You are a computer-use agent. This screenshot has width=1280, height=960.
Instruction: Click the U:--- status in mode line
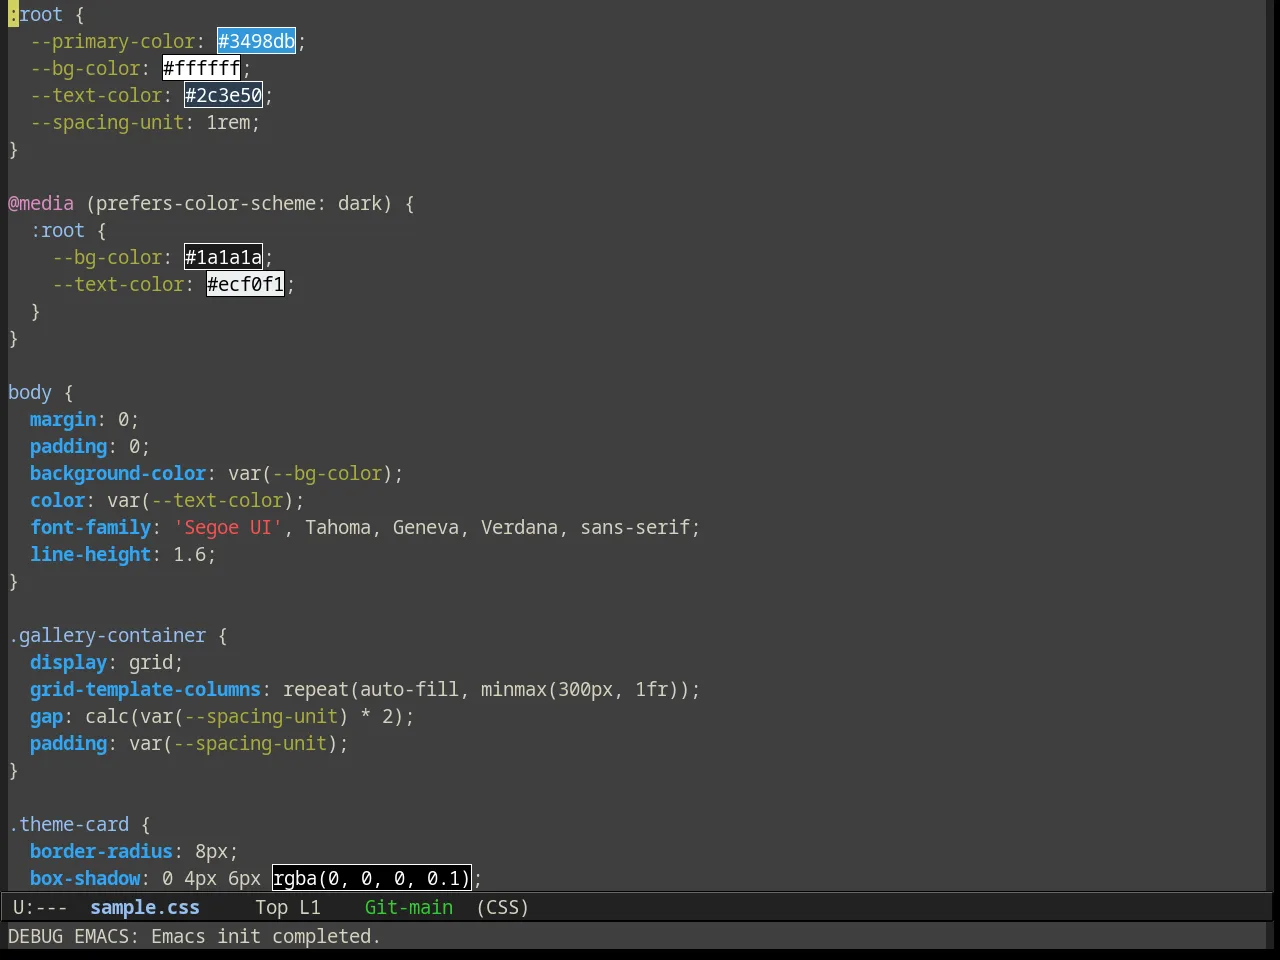[x=40, y=907]
